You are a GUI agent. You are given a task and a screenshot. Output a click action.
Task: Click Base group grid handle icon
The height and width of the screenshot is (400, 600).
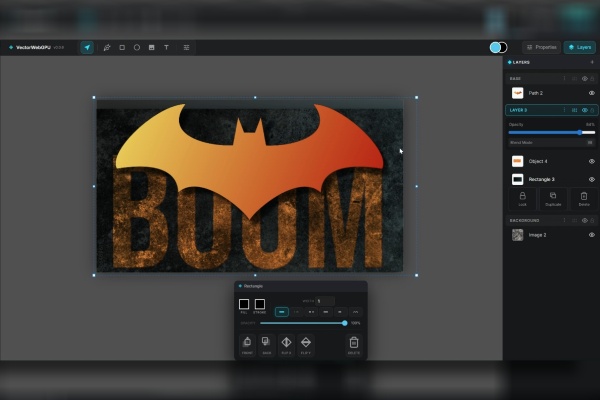click(x=574, y=78)
